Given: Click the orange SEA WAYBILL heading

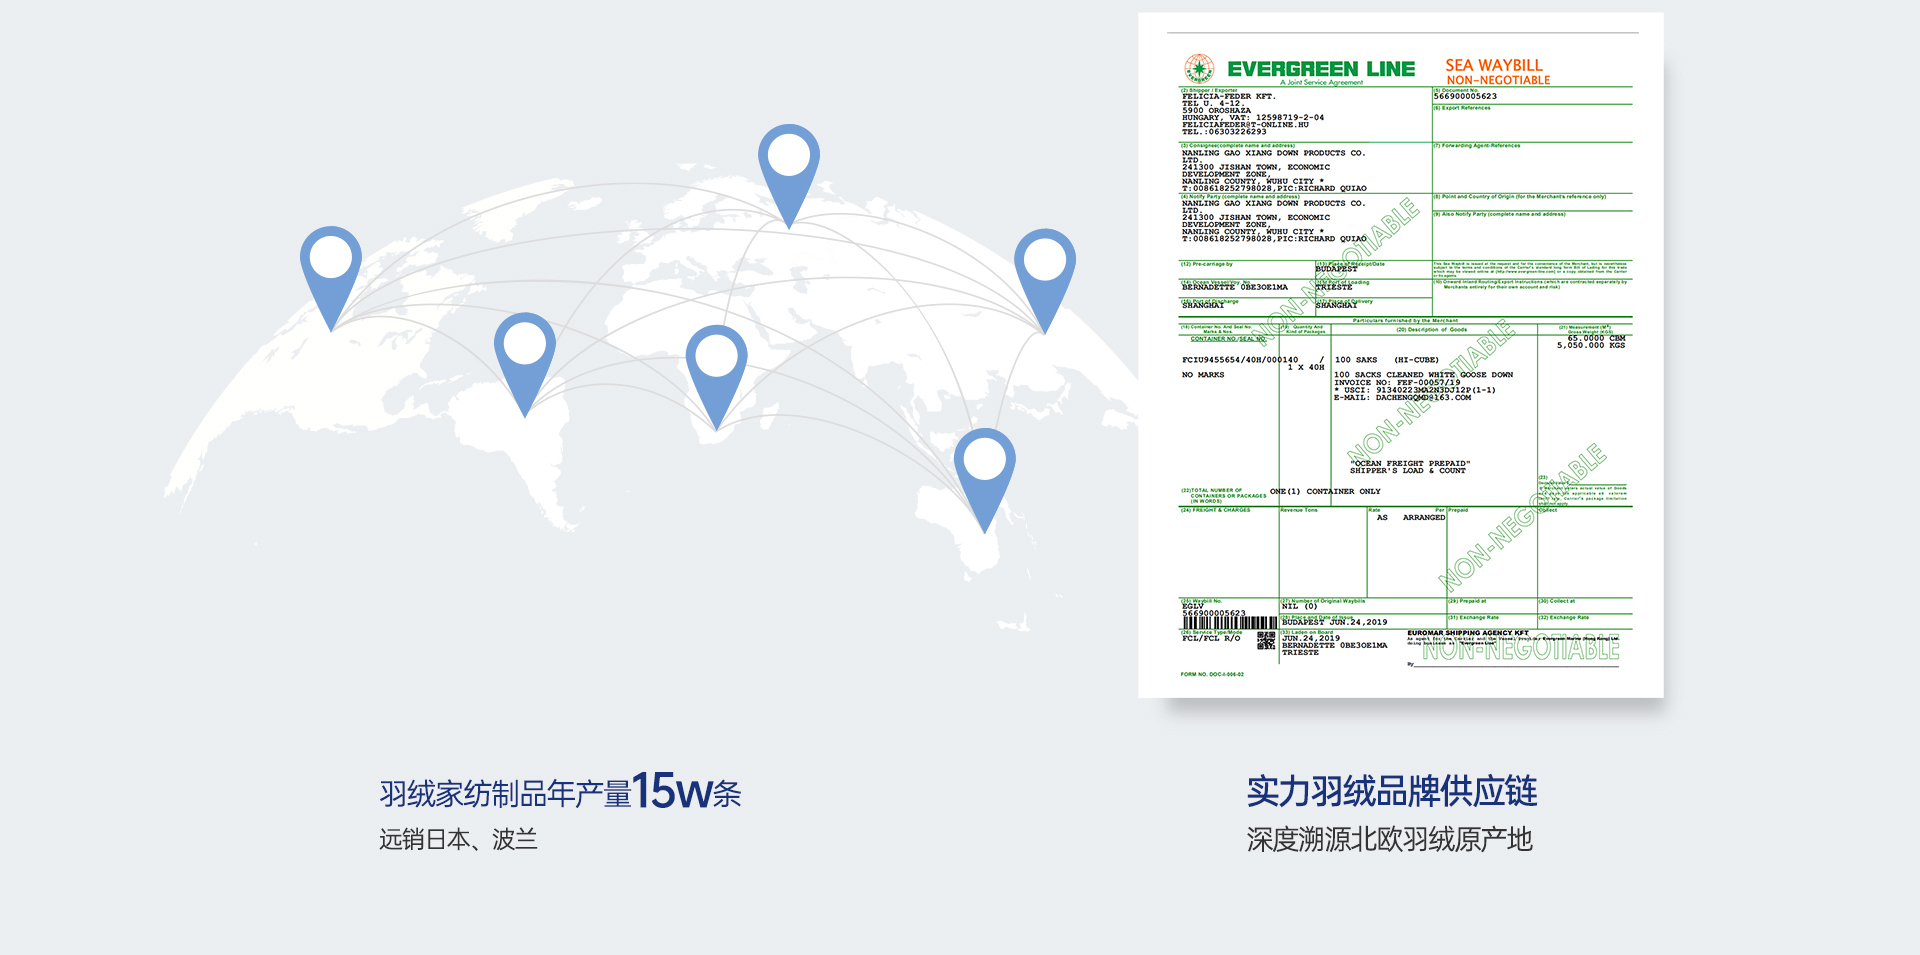Looking at the screenshot, I should click(x=1494, y=65).
